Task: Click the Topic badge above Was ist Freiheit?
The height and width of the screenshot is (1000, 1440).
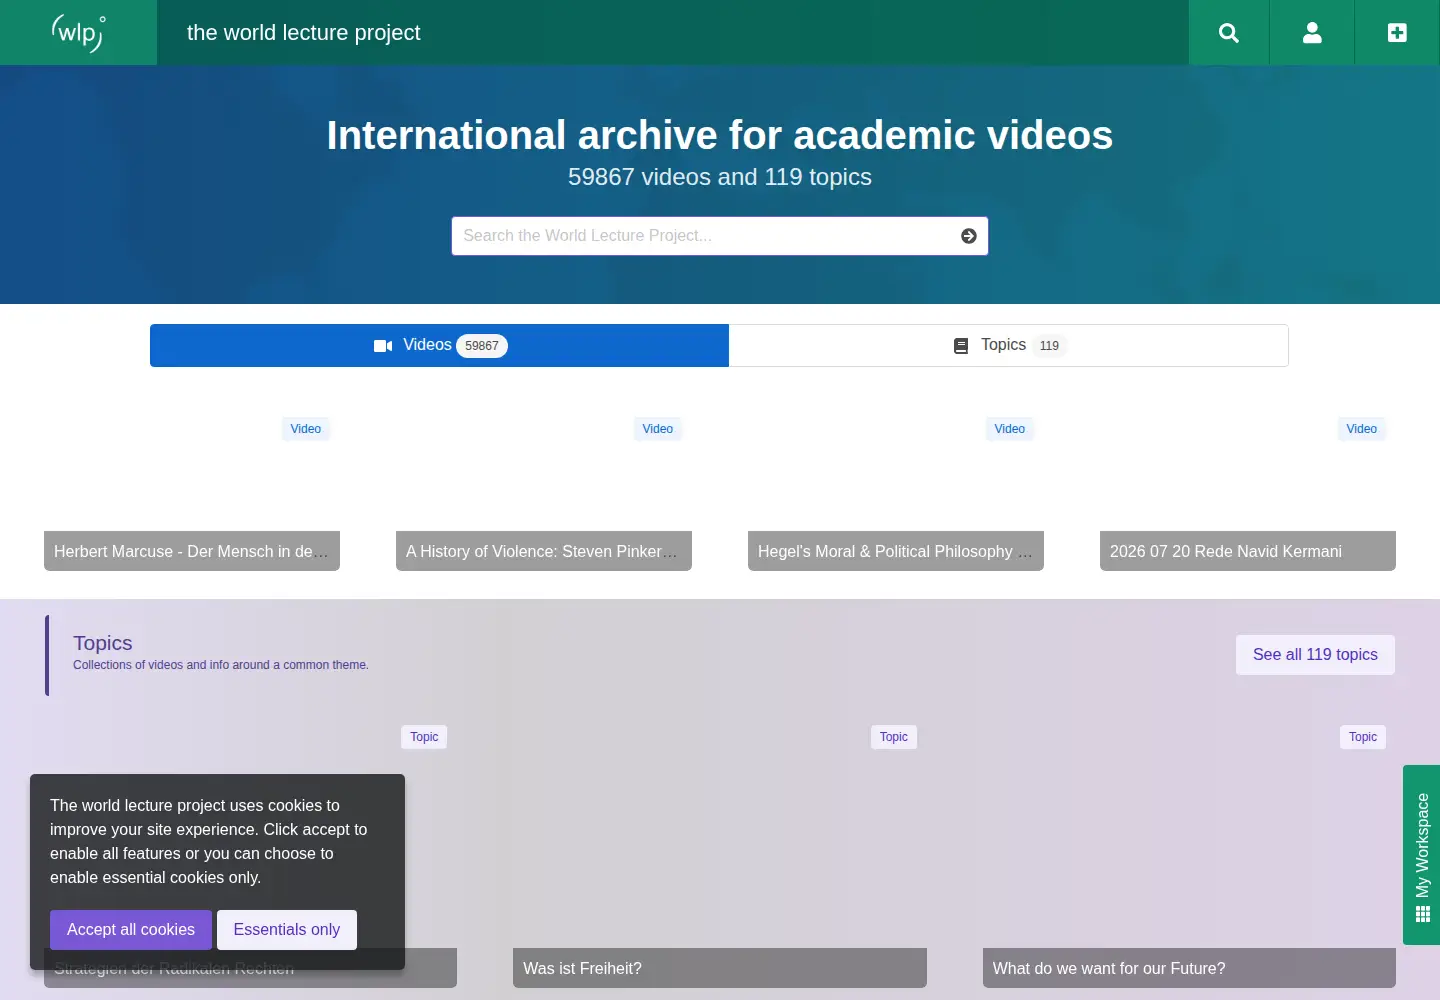Action: click(x=894, y=737)
